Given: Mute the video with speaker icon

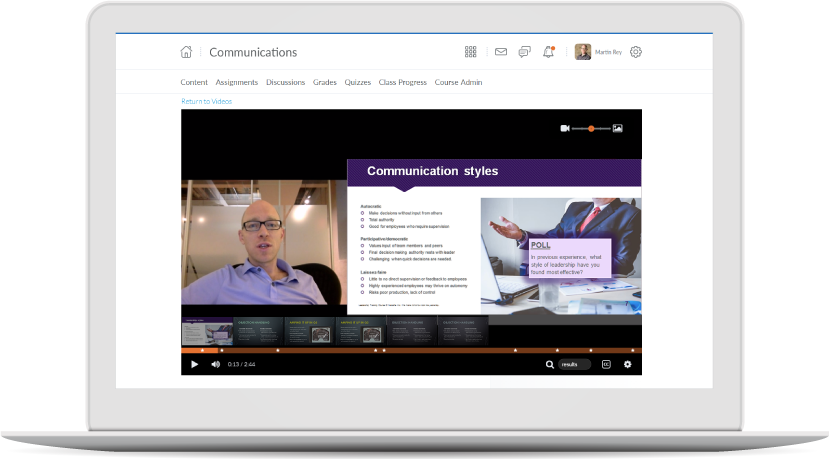Looking at the screenshot, I should pyautogui.click(x=215, y=364).
